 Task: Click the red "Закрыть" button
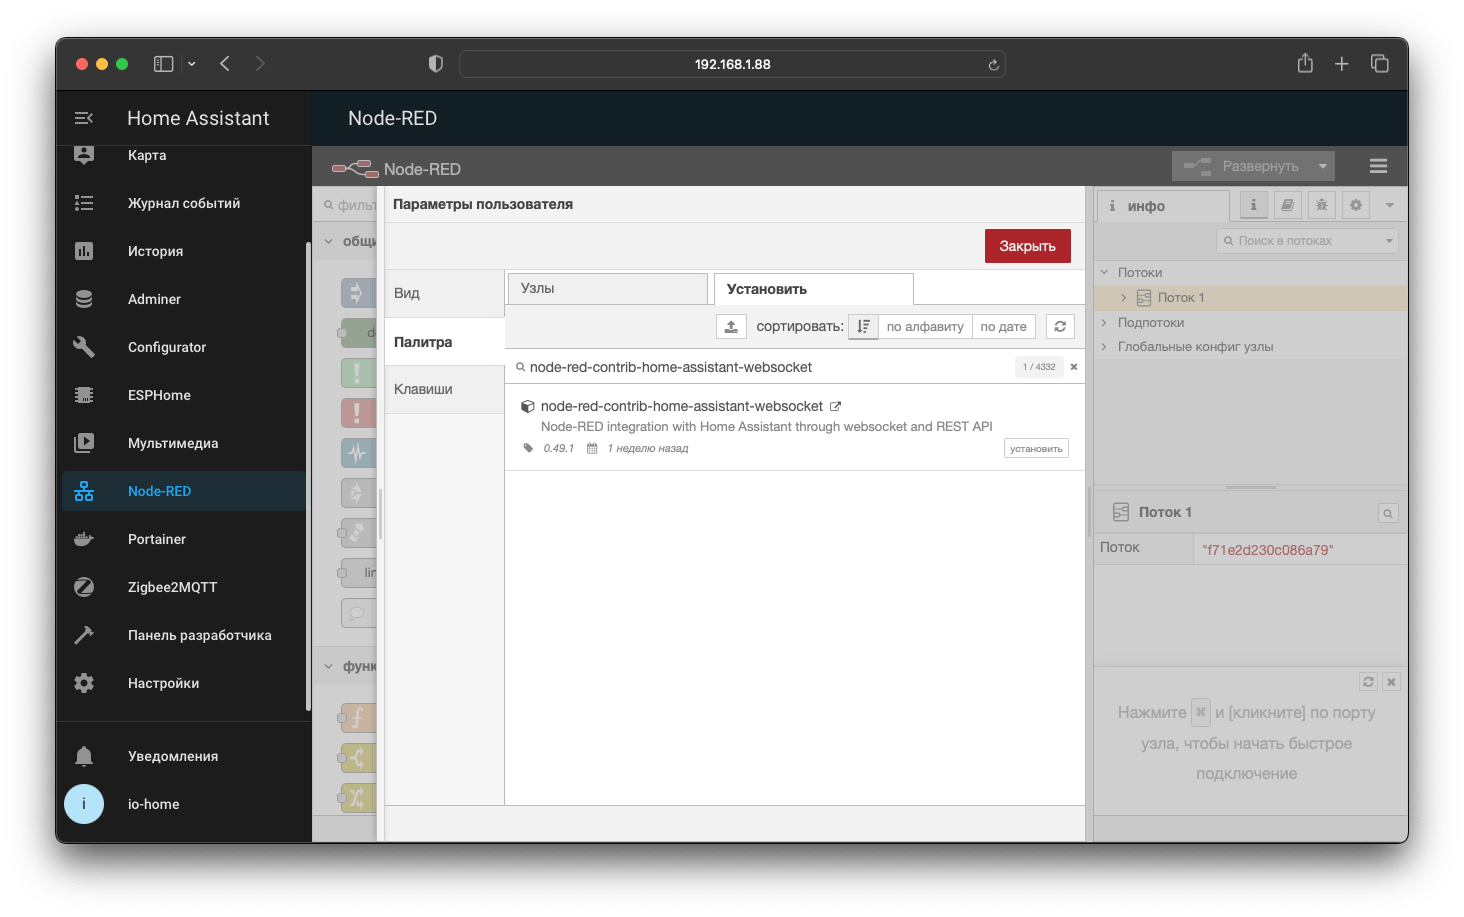pos(1027,245)
